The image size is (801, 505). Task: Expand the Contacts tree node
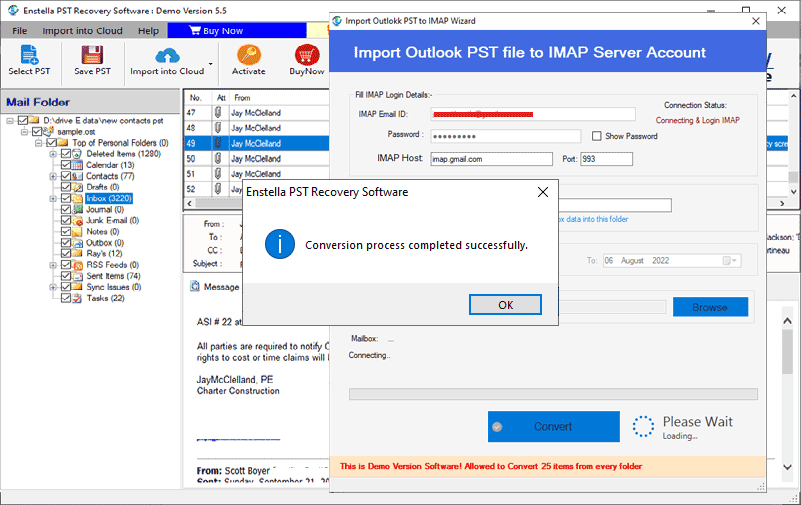coord(53,176)
